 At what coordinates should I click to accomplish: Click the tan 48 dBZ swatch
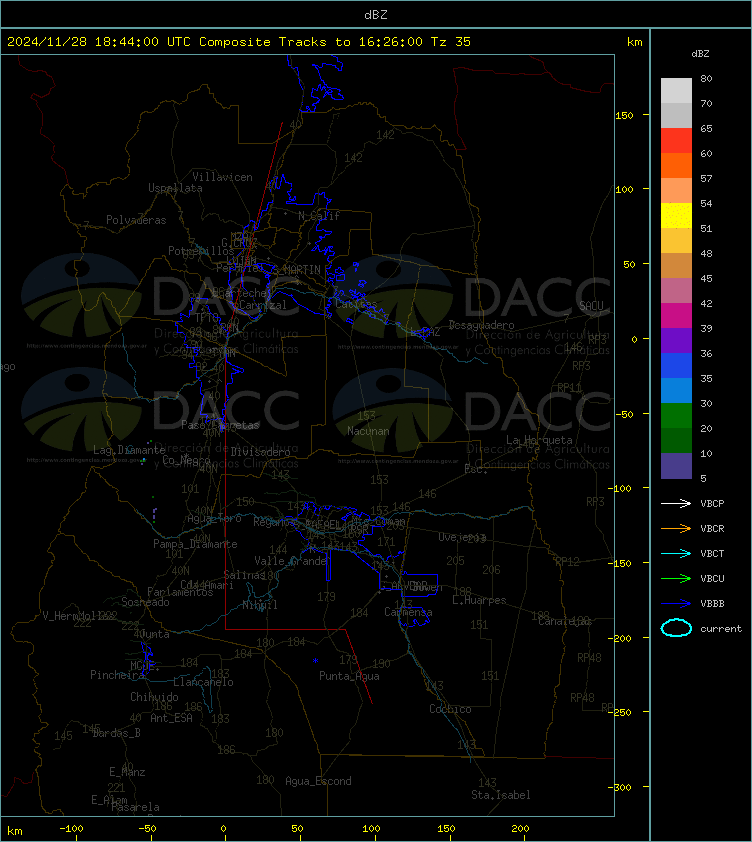tap(676, 265)
